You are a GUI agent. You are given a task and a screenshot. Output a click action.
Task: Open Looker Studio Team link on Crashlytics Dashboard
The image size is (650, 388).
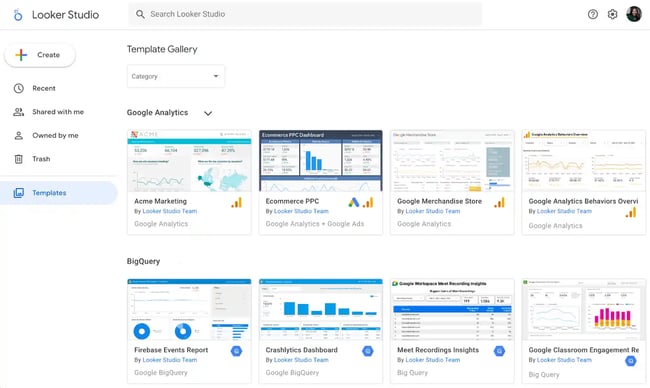click(x=301, y=360)
